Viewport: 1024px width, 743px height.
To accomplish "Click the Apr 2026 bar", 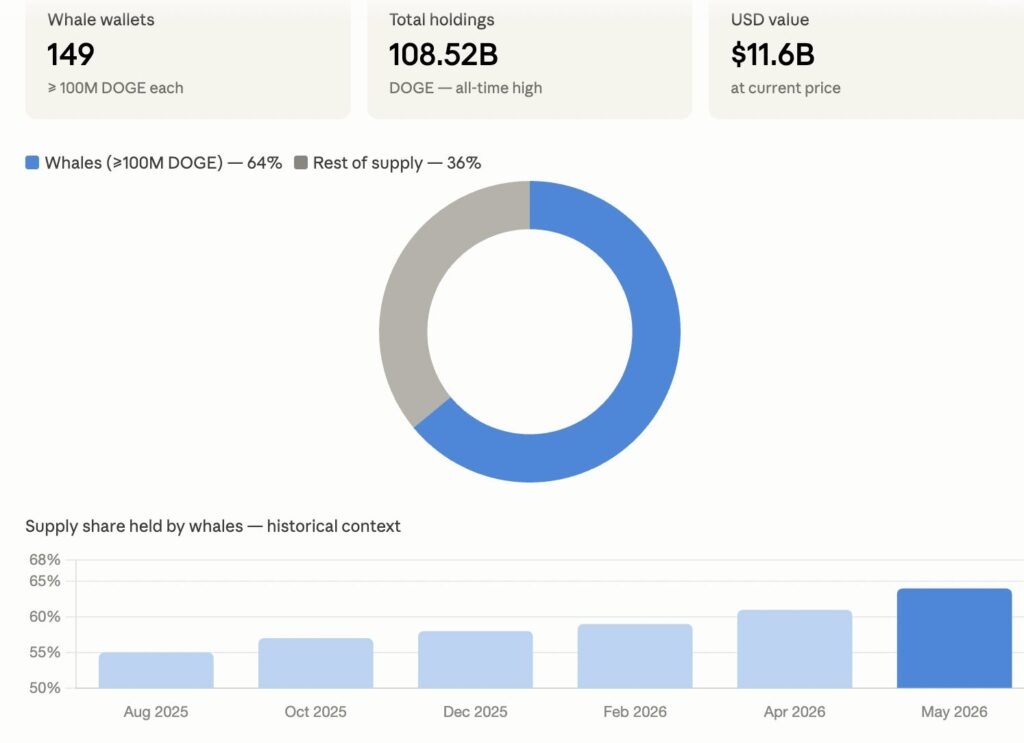I will (795, 649).
